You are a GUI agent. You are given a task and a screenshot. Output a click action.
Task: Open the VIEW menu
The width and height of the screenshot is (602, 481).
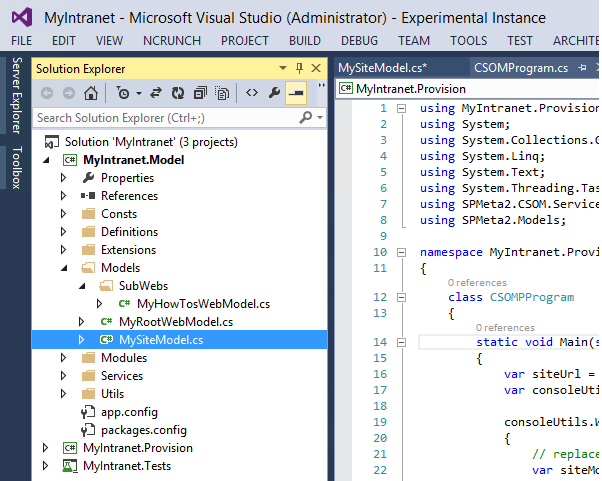109,40
